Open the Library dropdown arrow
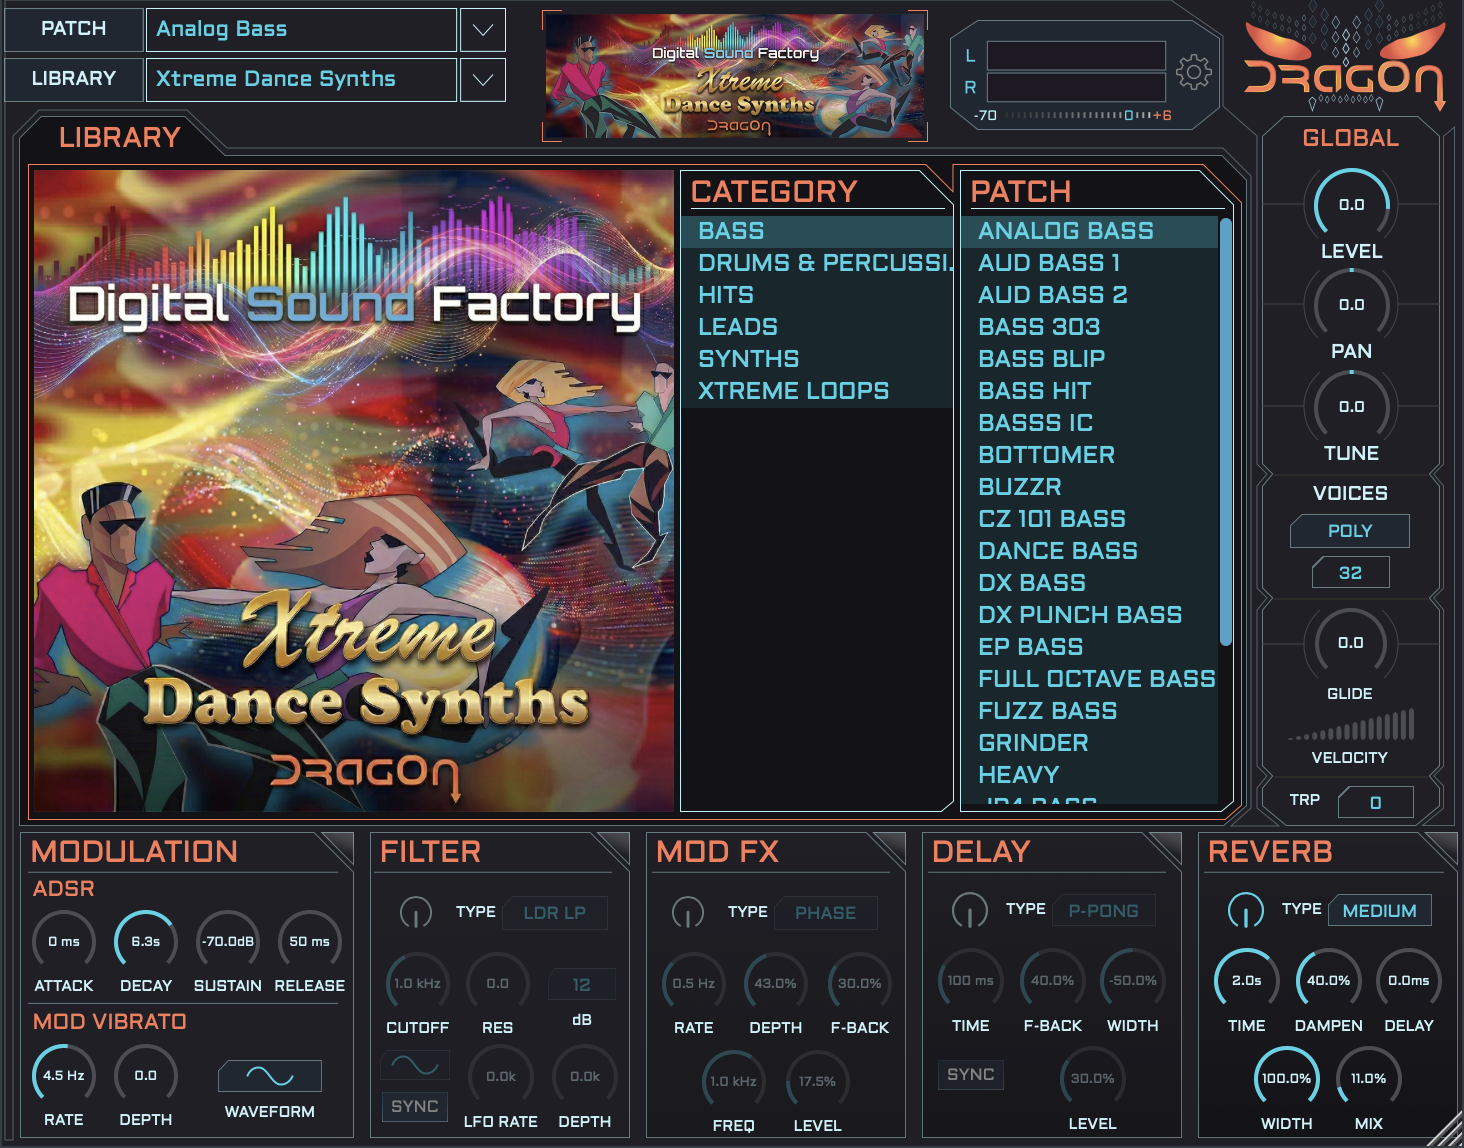1464x1148 pixels. pyautogui.click(x=482, y=79)
